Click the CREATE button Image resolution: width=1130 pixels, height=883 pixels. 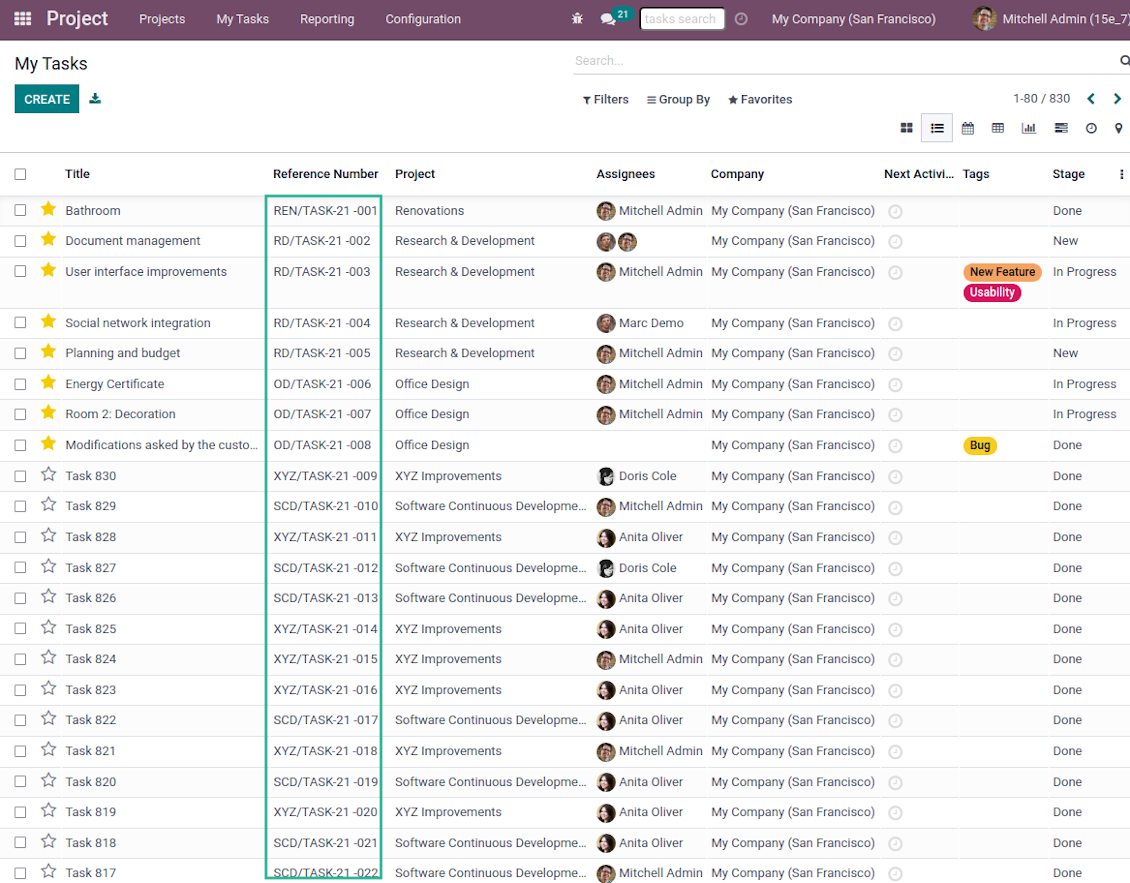(x=47, y=99)
